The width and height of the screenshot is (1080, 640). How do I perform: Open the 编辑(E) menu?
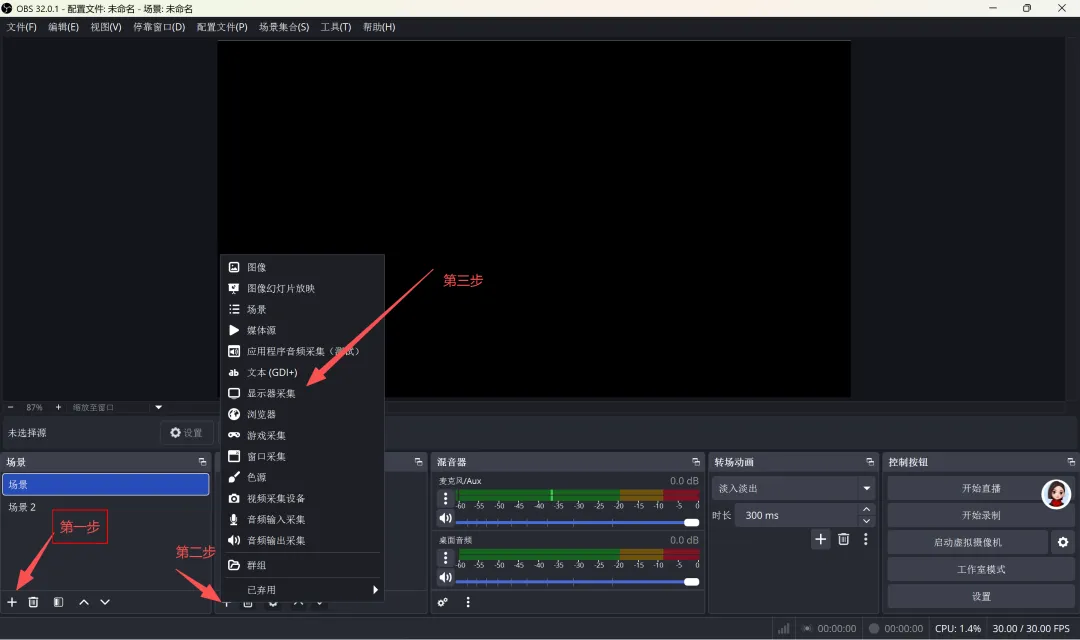[x=63, y=27]
